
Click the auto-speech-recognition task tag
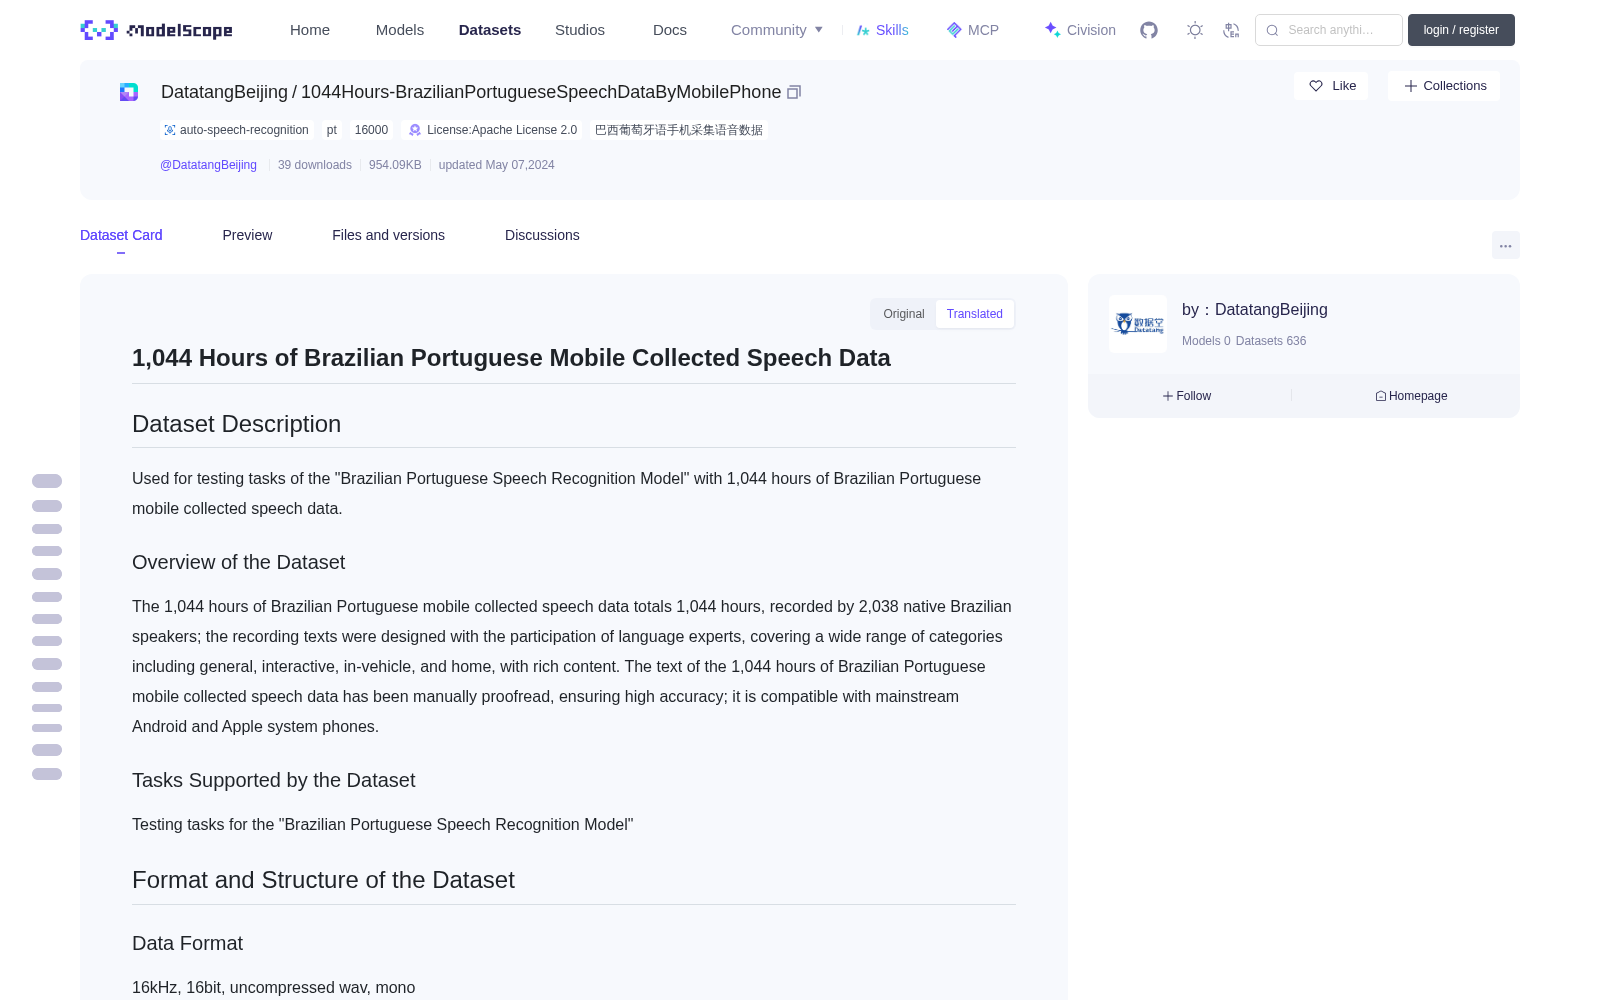236,130
